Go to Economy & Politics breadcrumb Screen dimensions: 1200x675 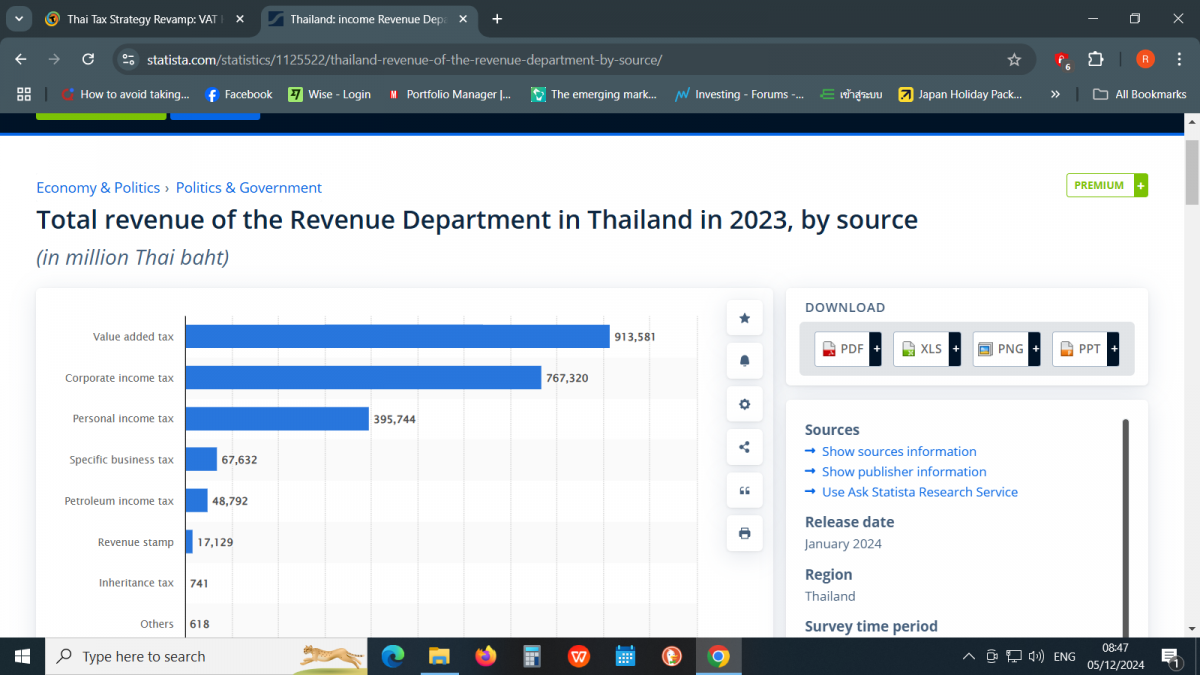tap(98, 187)
